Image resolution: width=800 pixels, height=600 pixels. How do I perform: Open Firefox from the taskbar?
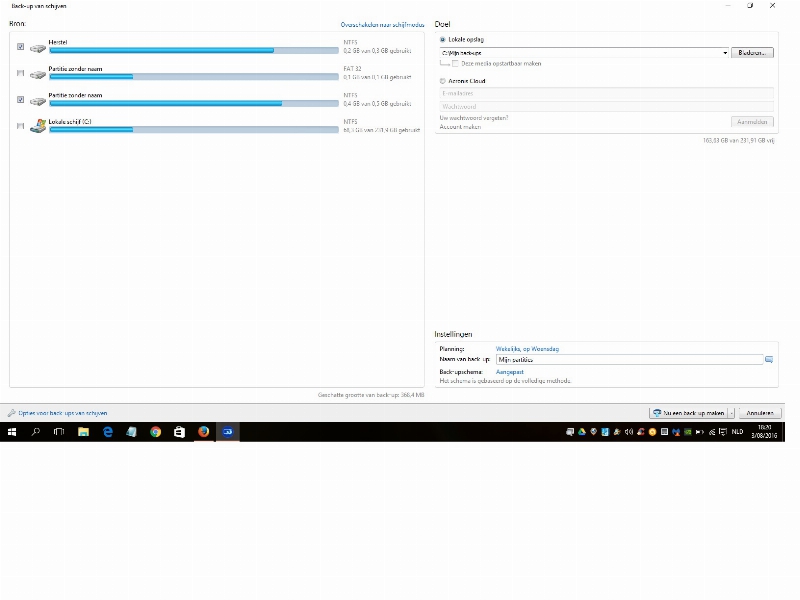(203, 432)
